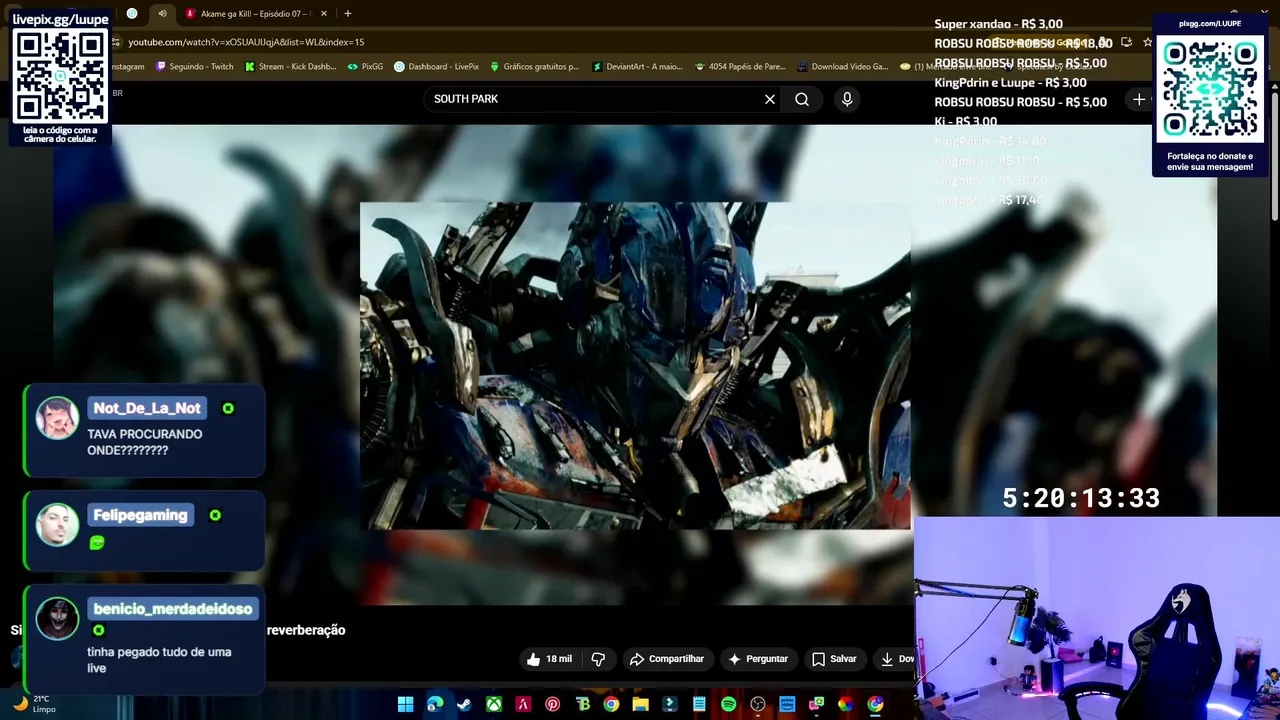Open the DeviantArt bookmark
This screenshot has height=720, width=1280.
point(637,67)
